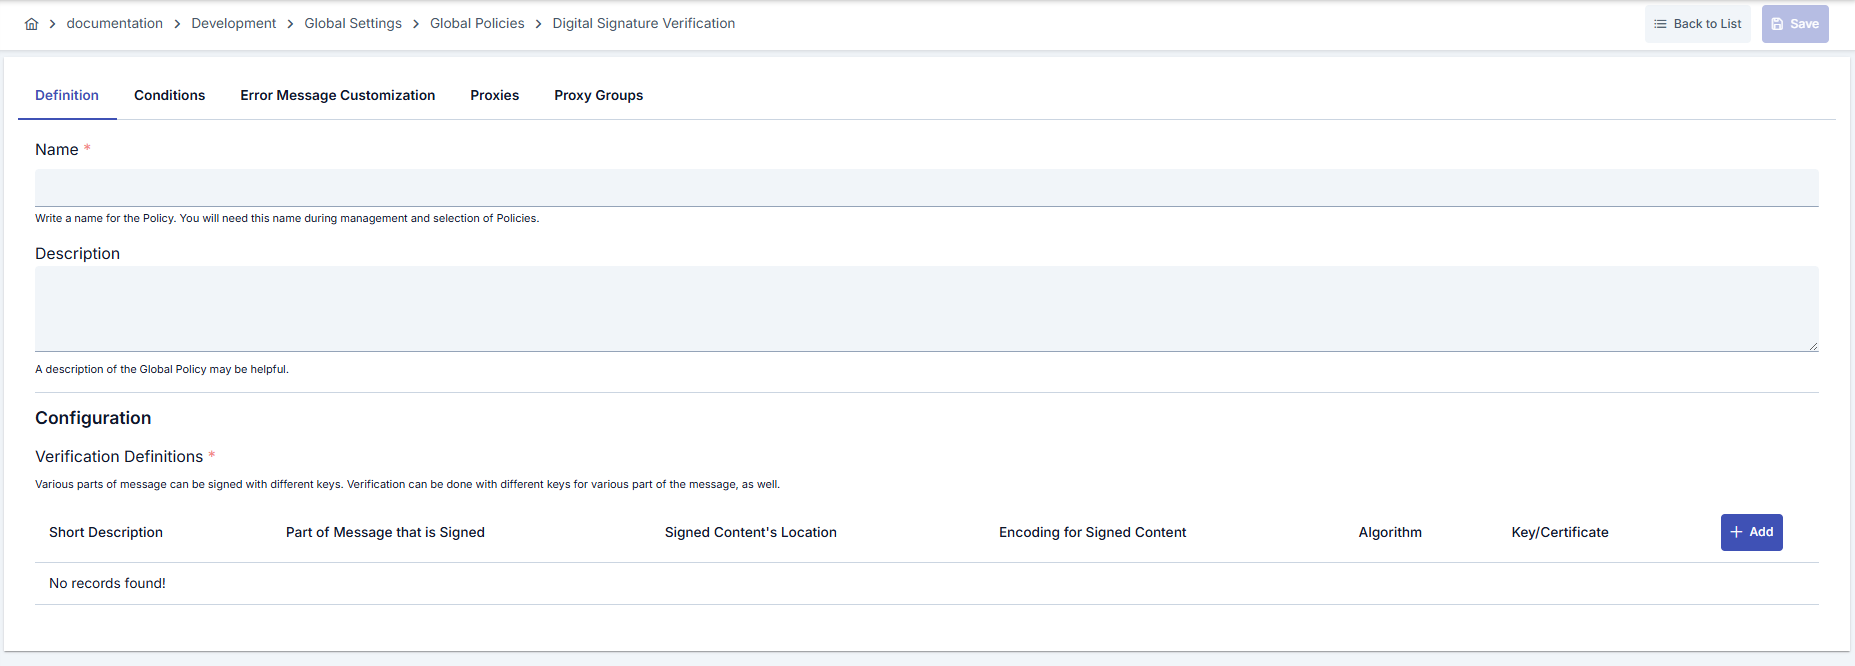Switch to Error Message Customization tab
The width and height of the screenshot is (1855, 666).
[x=337, y=95]
